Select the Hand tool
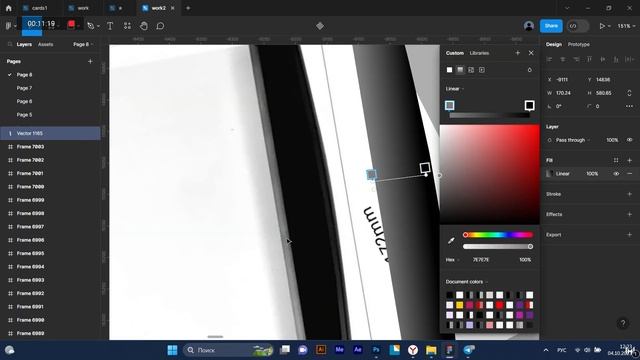 (x=144, y=26)
